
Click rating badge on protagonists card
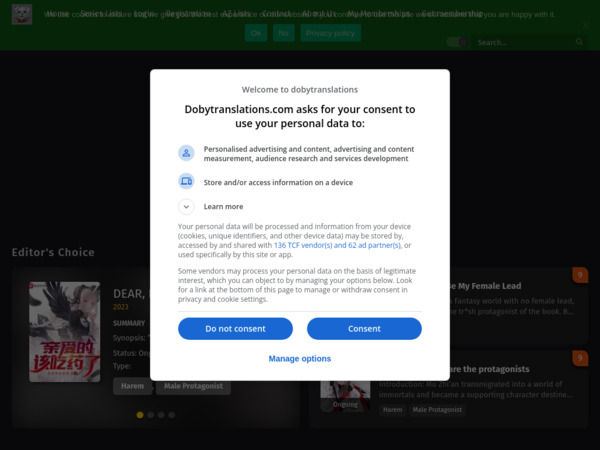pyautogui.click(x=580, y=358)
